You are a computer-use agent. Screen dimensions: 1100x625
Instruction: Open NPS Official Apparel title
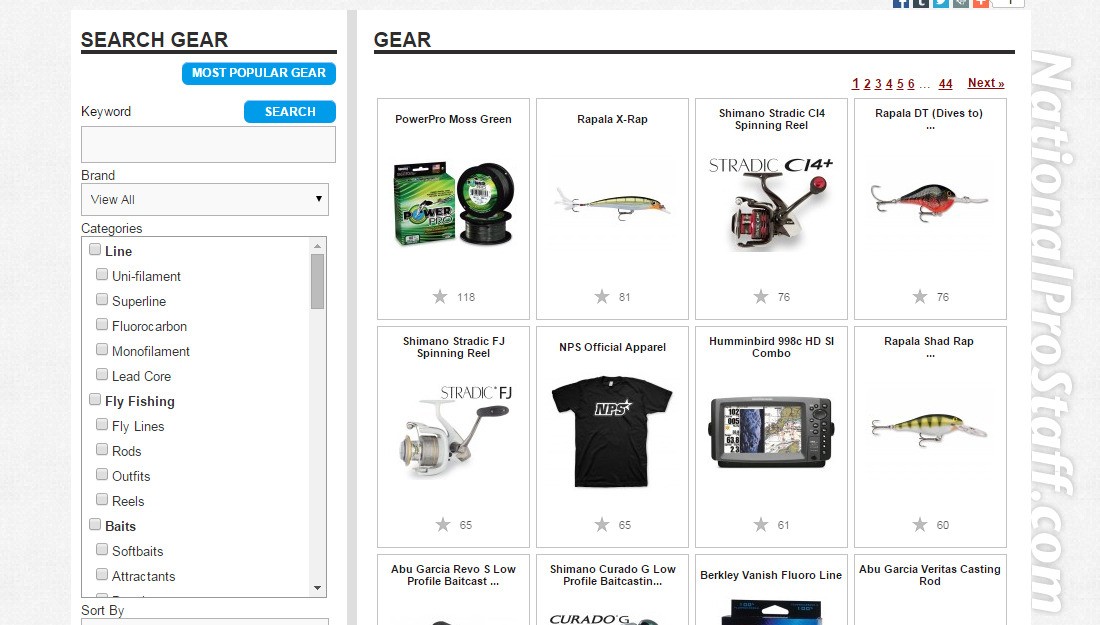612,347
